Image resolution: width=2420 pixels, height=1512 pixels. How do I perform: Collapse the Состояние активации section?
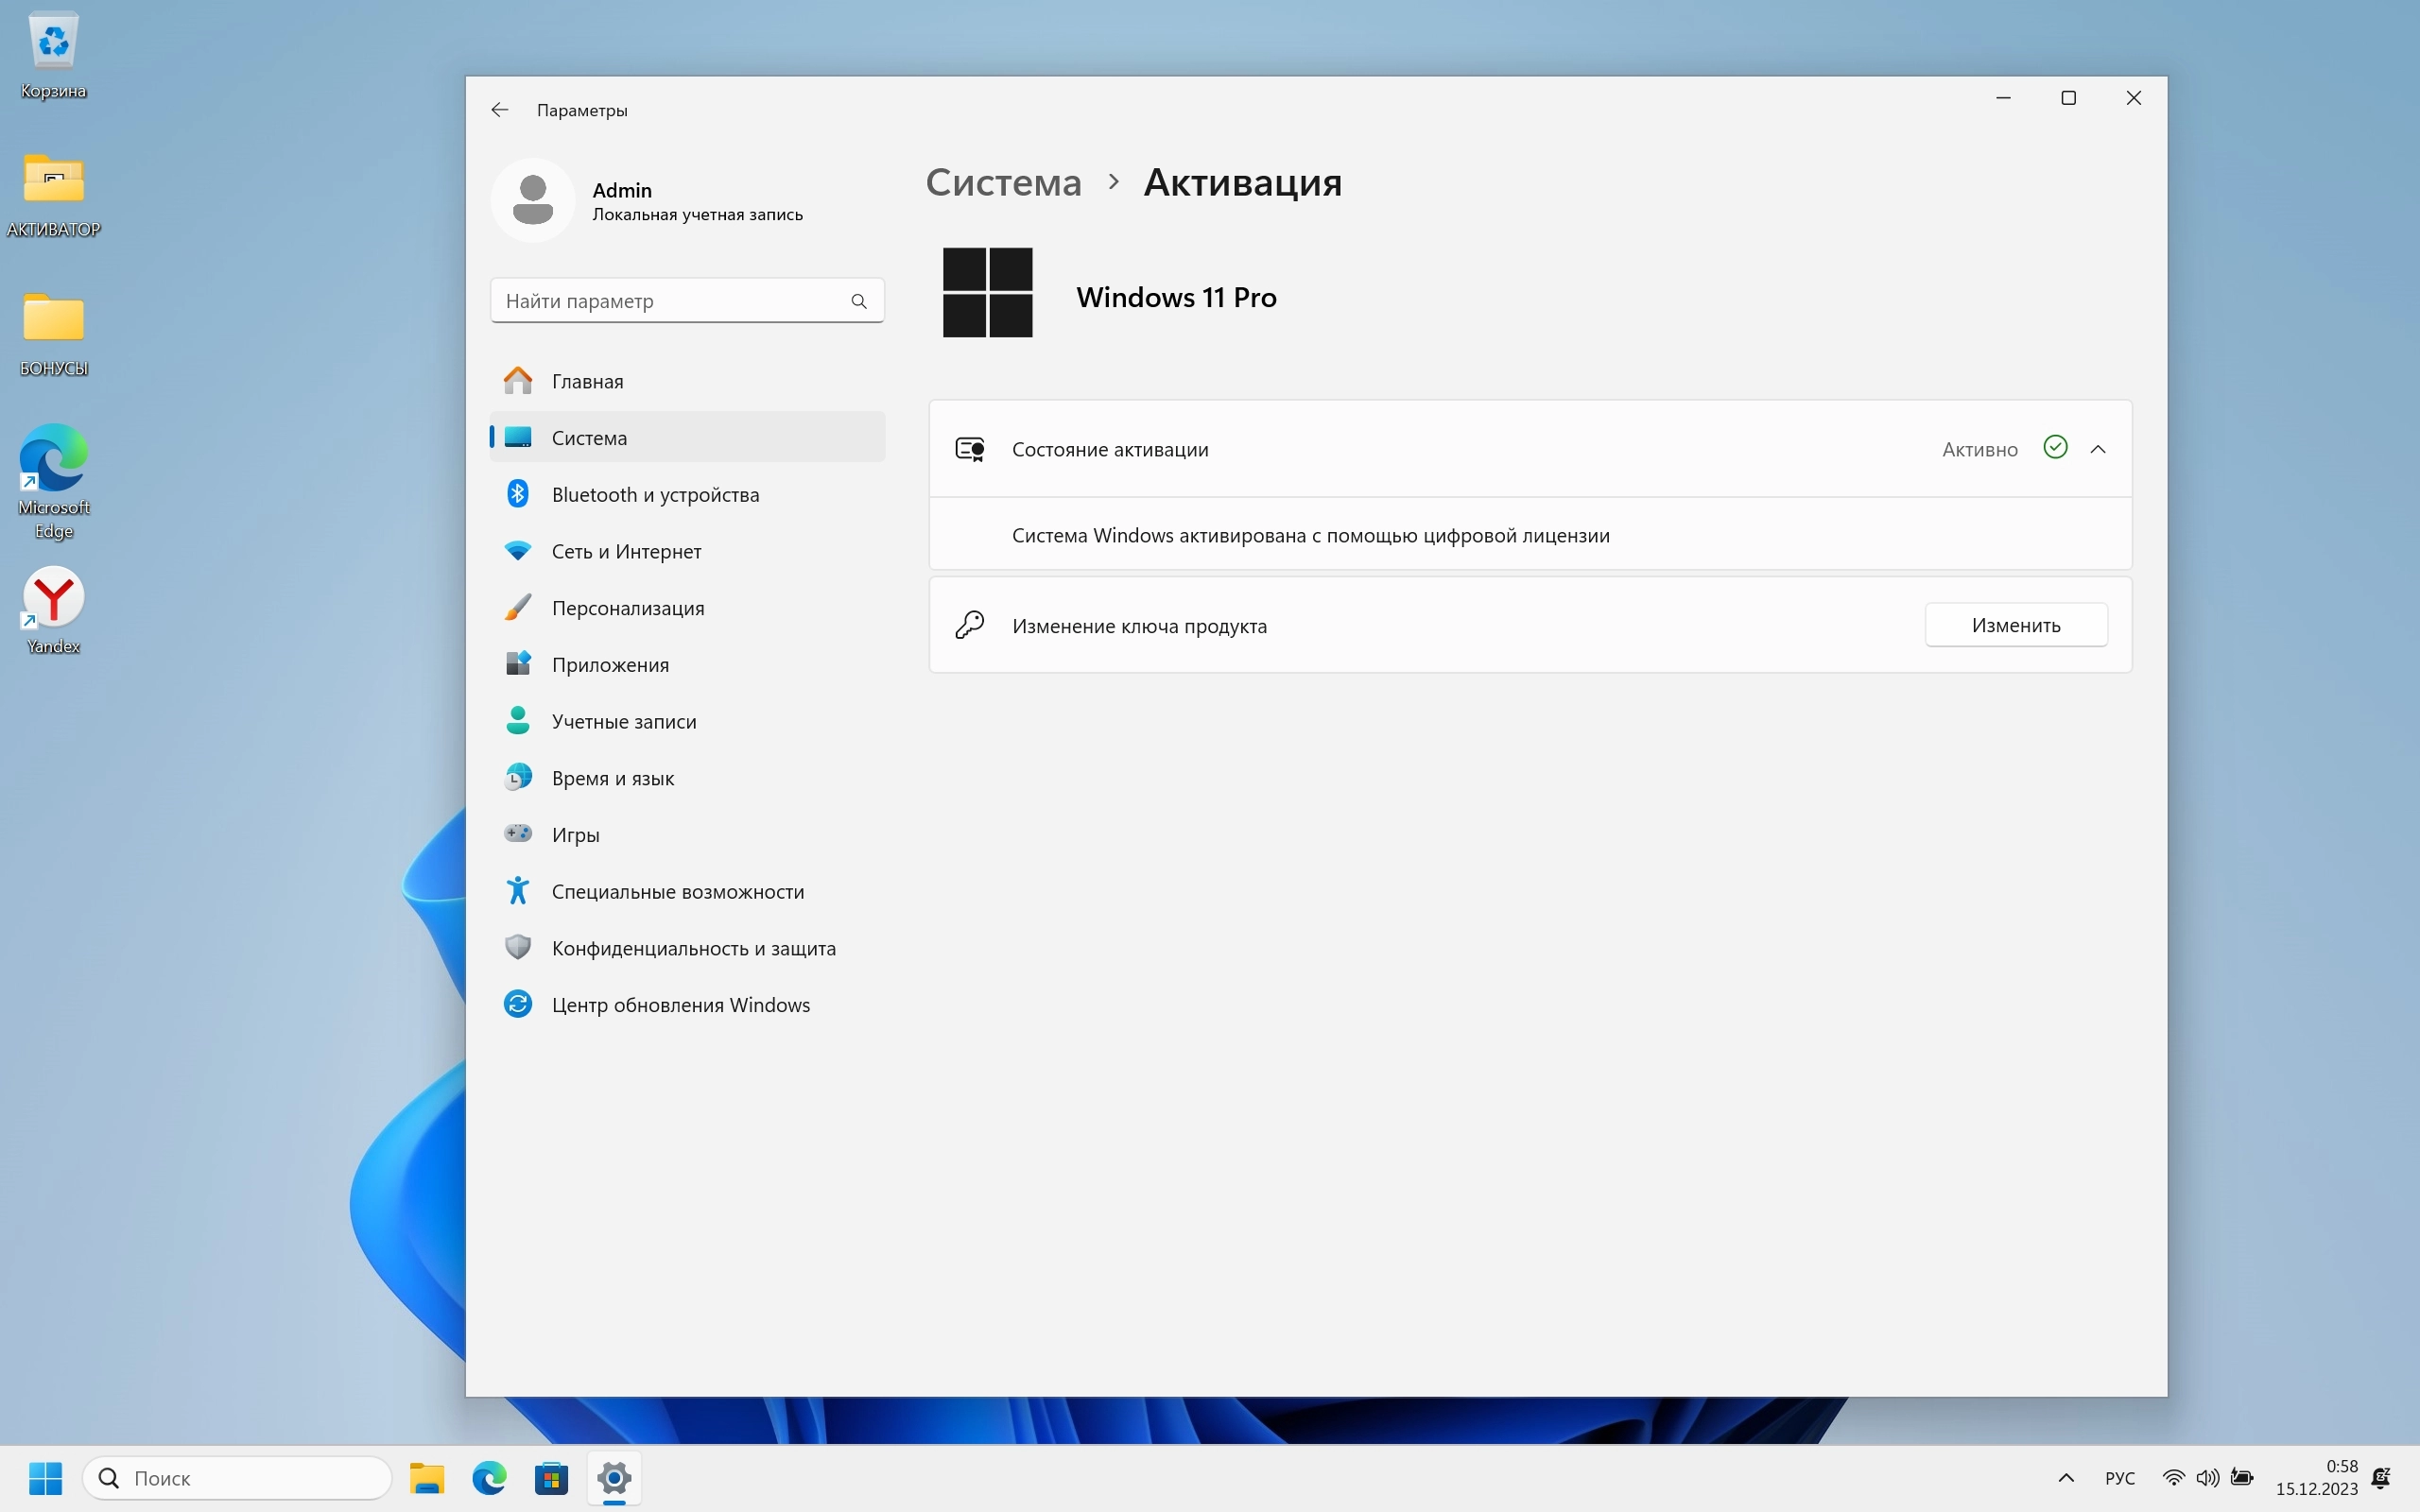click(x=2098, y=450)
